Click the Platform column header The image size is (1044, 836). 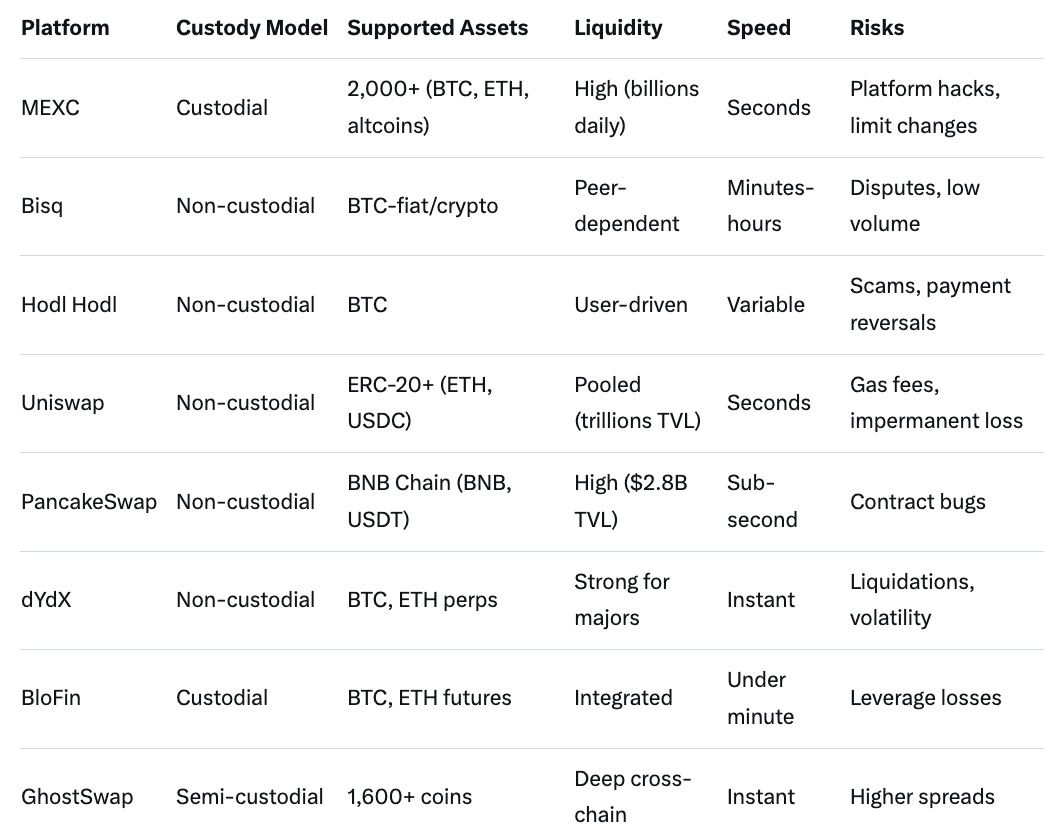(65, 28)
